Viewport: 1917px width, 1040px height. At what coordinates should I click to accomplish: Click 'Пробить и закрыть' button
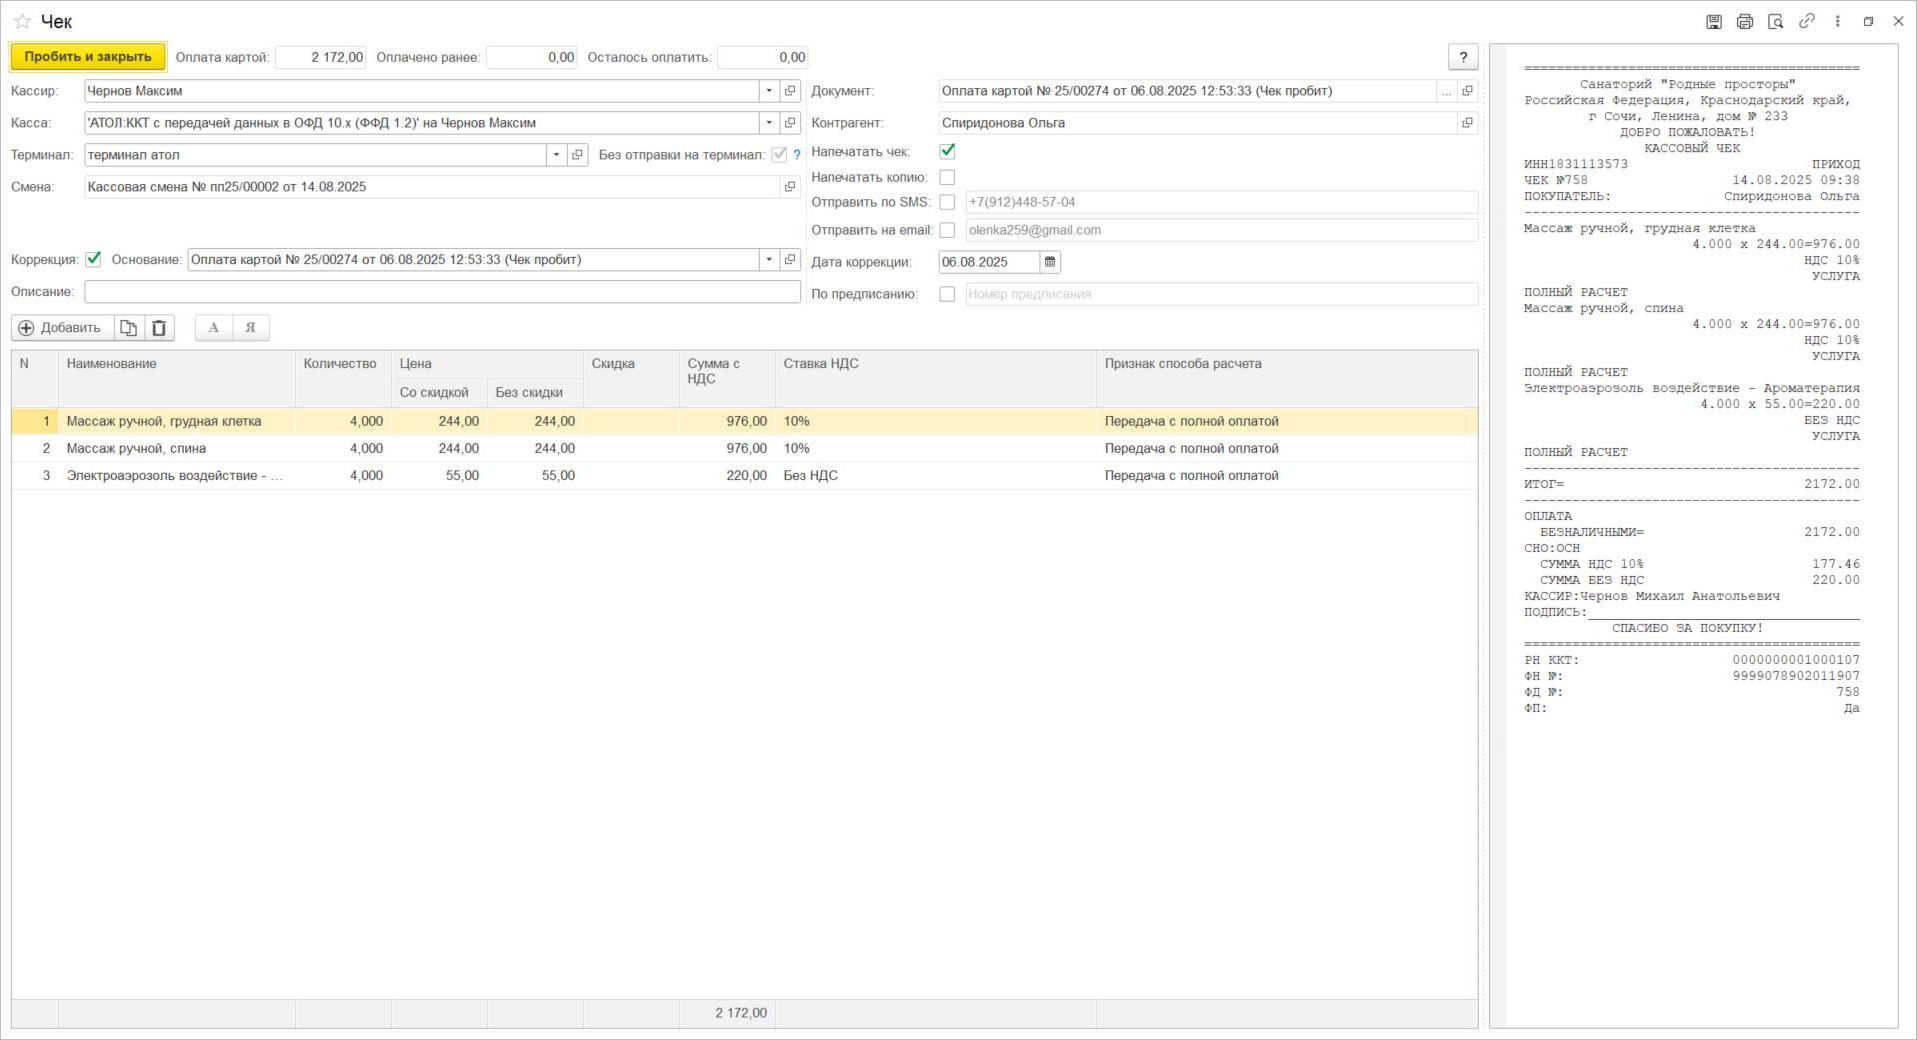pos(88,57)
